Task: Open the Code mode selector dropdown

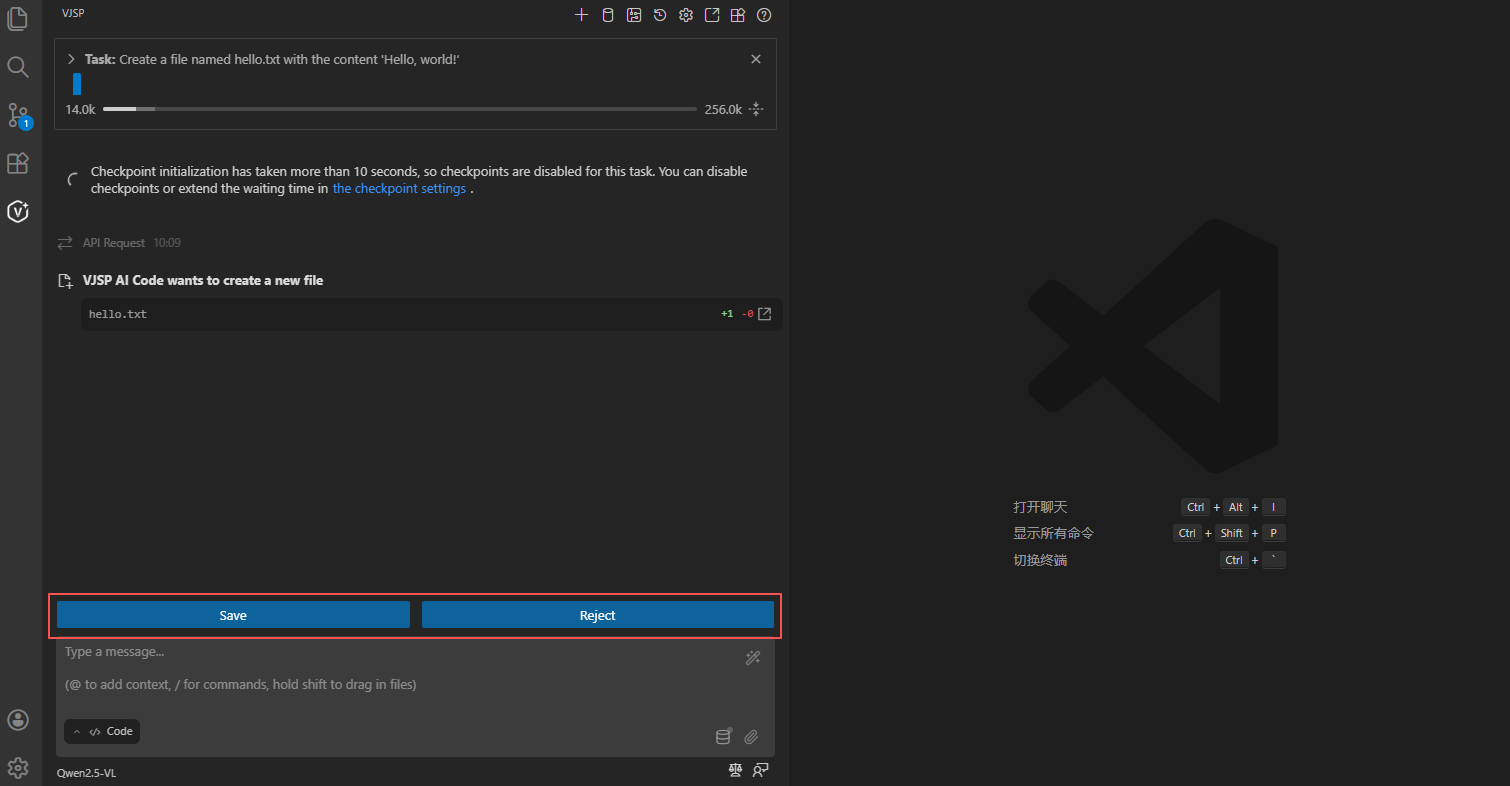Action: click(x=102, y=731)
